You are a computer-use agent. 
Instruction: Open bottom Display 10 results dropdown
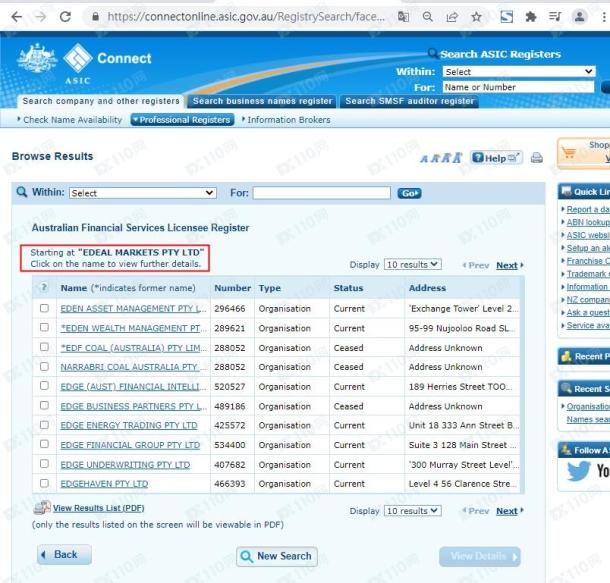click(413, 511)
